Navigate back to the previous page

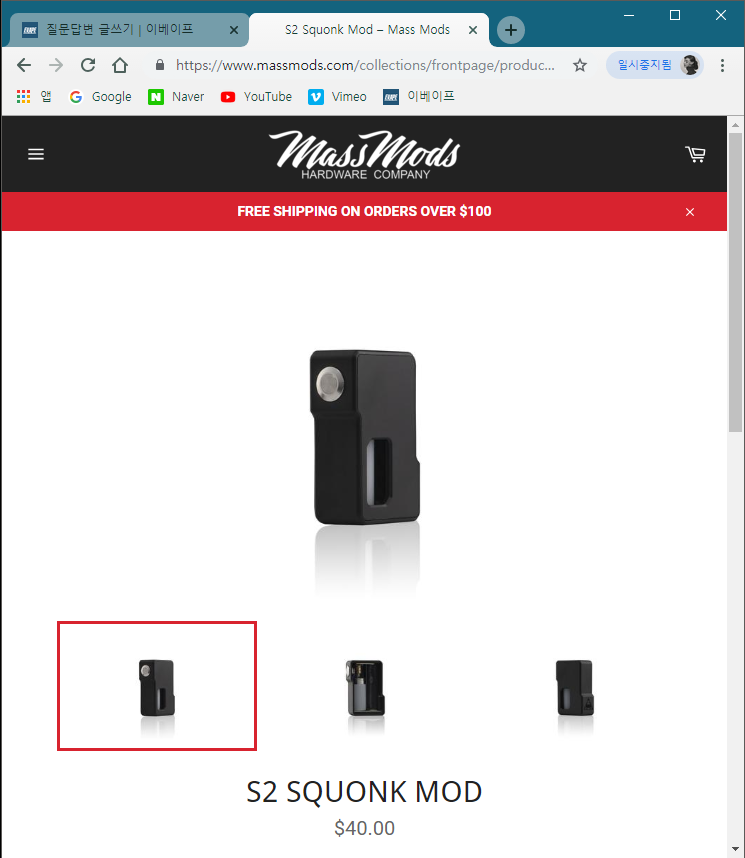click(24, 66)
